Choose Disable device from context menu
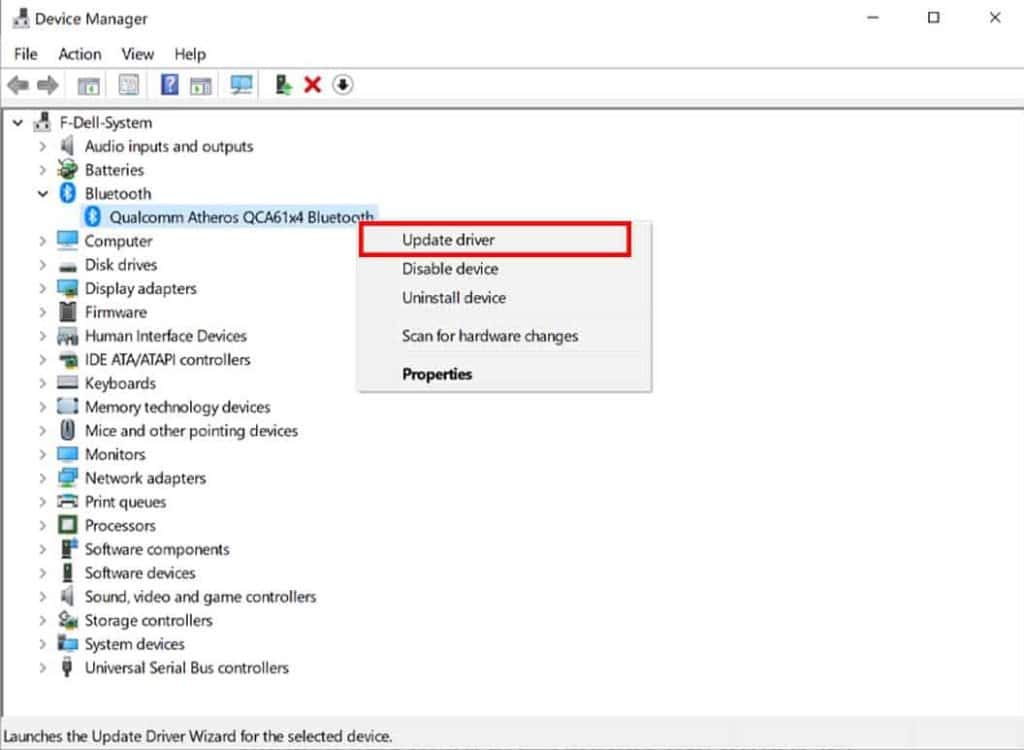The height and width of the screenshot is (750, 1024). (504, 269)
